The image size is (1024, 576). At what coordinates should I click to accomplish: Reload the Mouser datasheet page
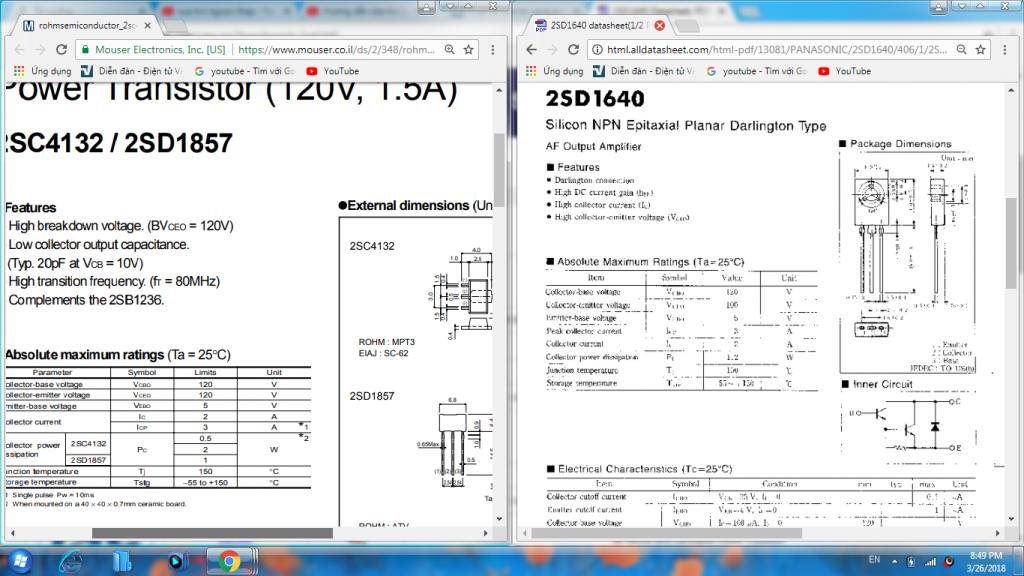[x=61, y=50]
